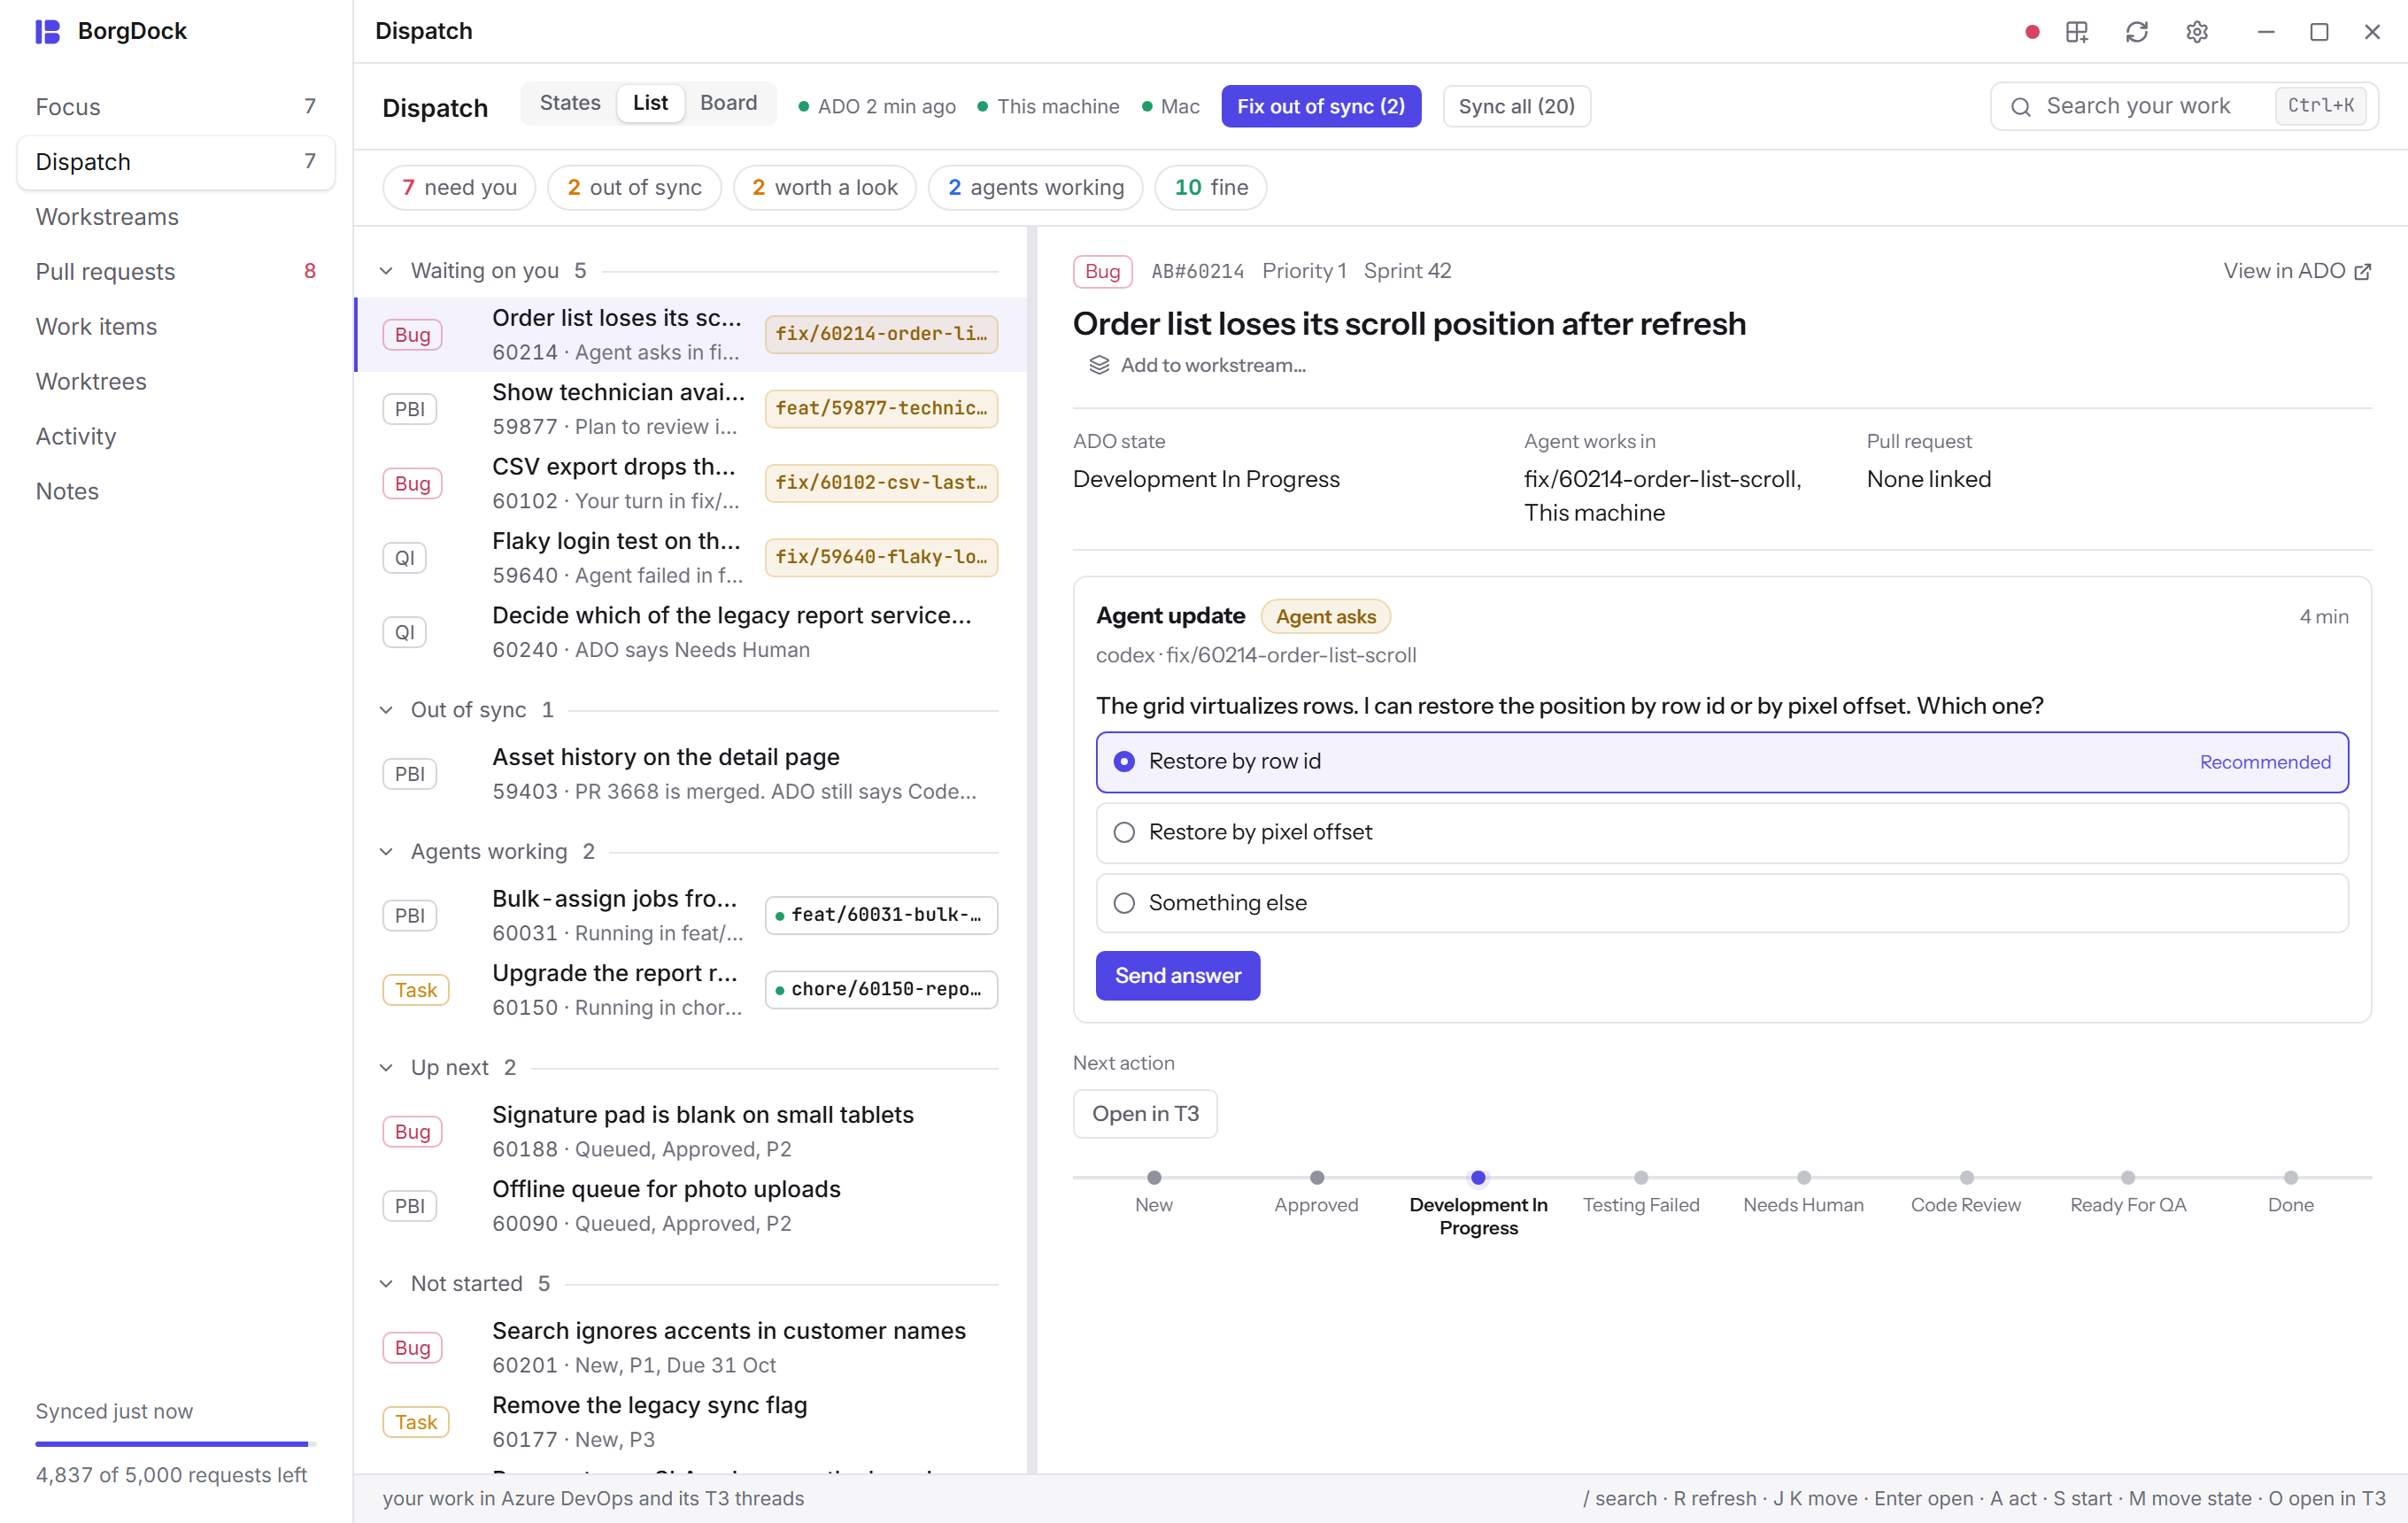The width and height of the screenshot is (2408, 1523).
Task: Toggle the '2 out of sync' filter chip
Action: [634, 188]
